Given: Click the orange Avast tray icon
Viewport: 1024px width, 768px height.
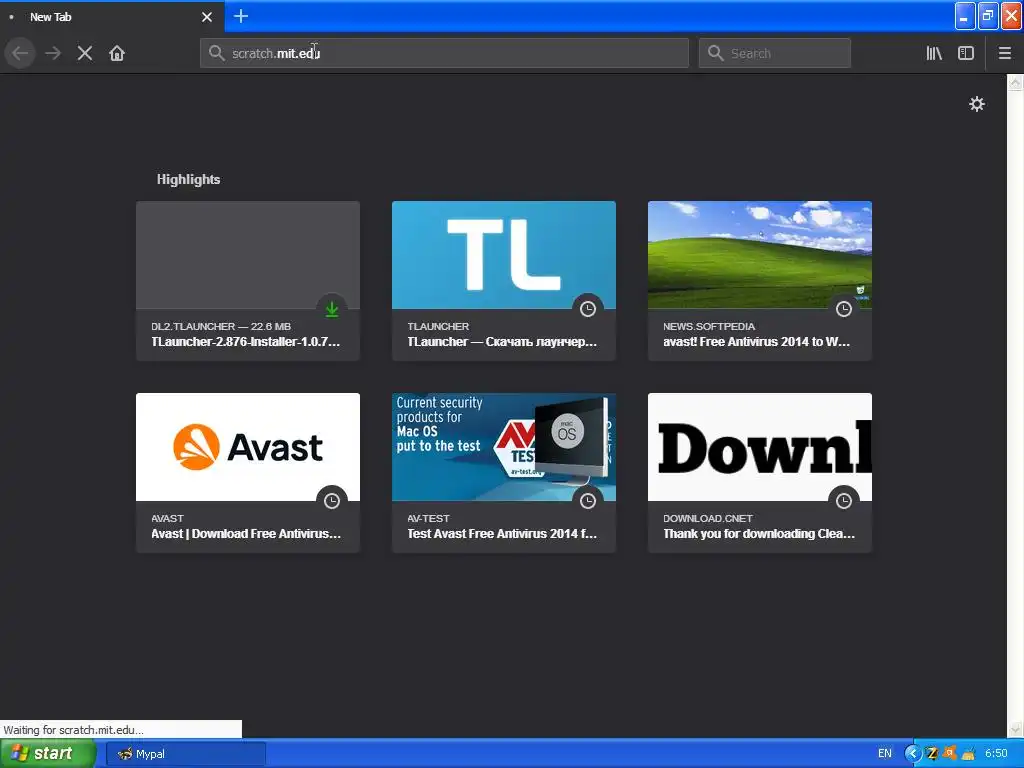Looking at the screenshot, I should pyautogui.click(x=950, y=753).
